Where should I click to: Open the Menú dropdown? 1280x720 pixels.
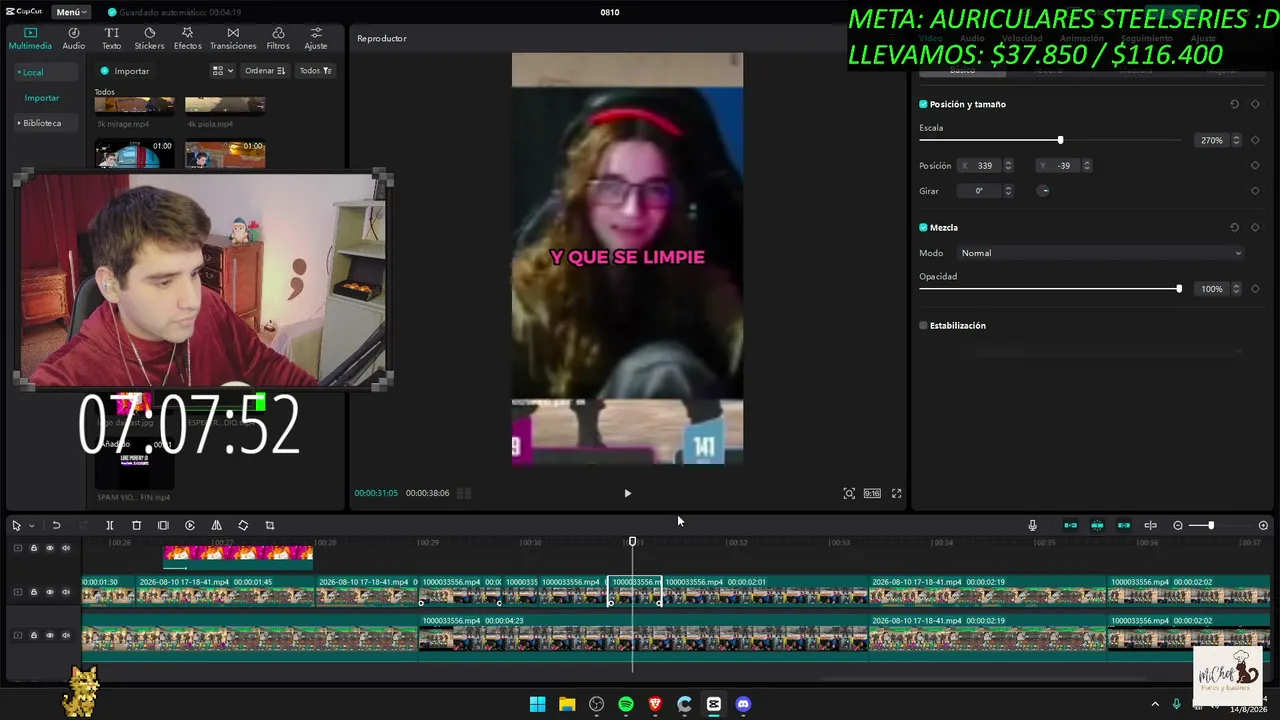70,12
